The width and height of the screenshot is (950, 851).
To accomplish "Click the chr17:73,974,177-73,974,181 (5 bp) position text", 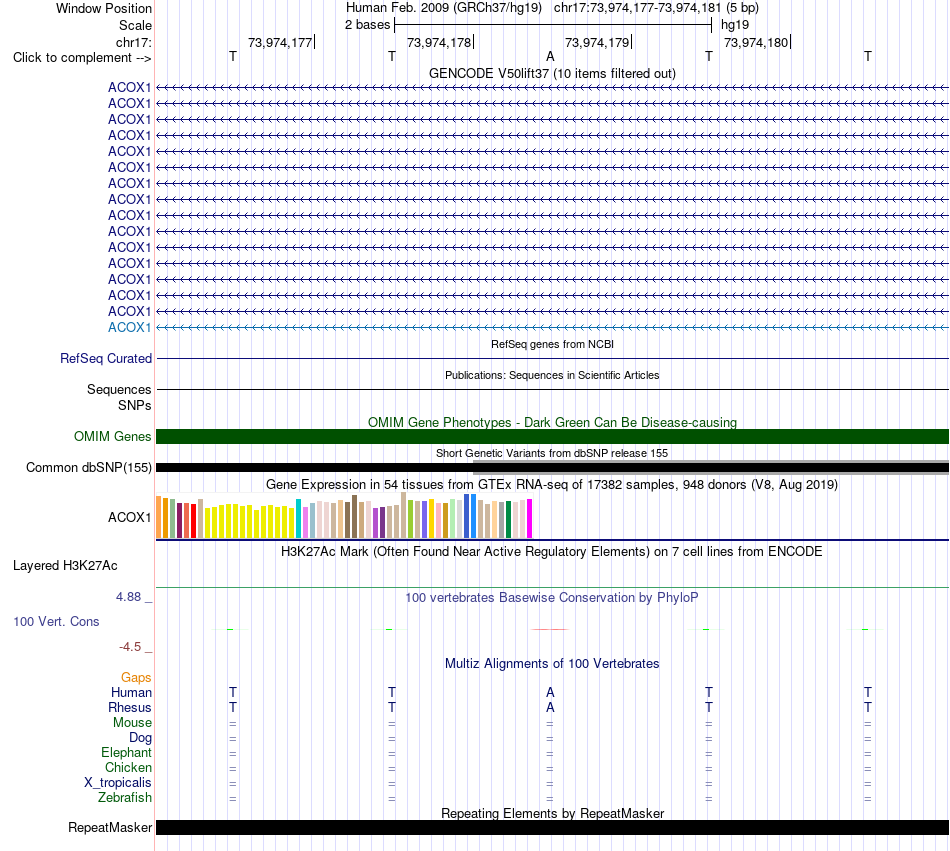I will pos(656,8).
